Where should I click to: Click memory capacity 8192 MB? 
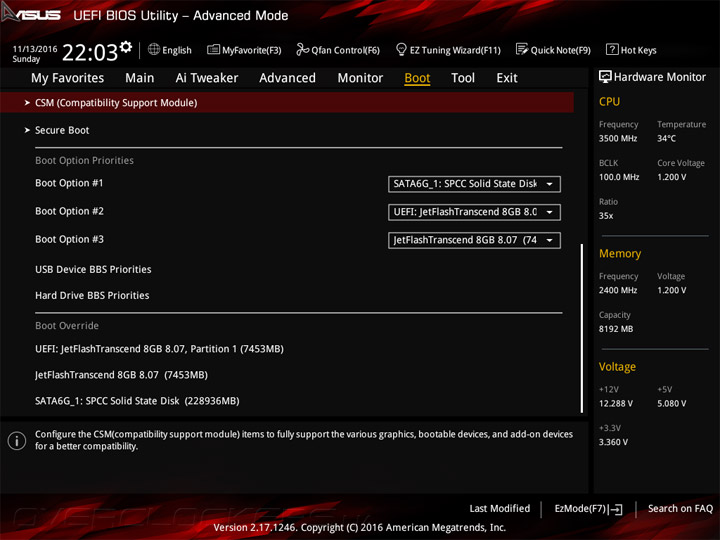[x=616, y=329]
